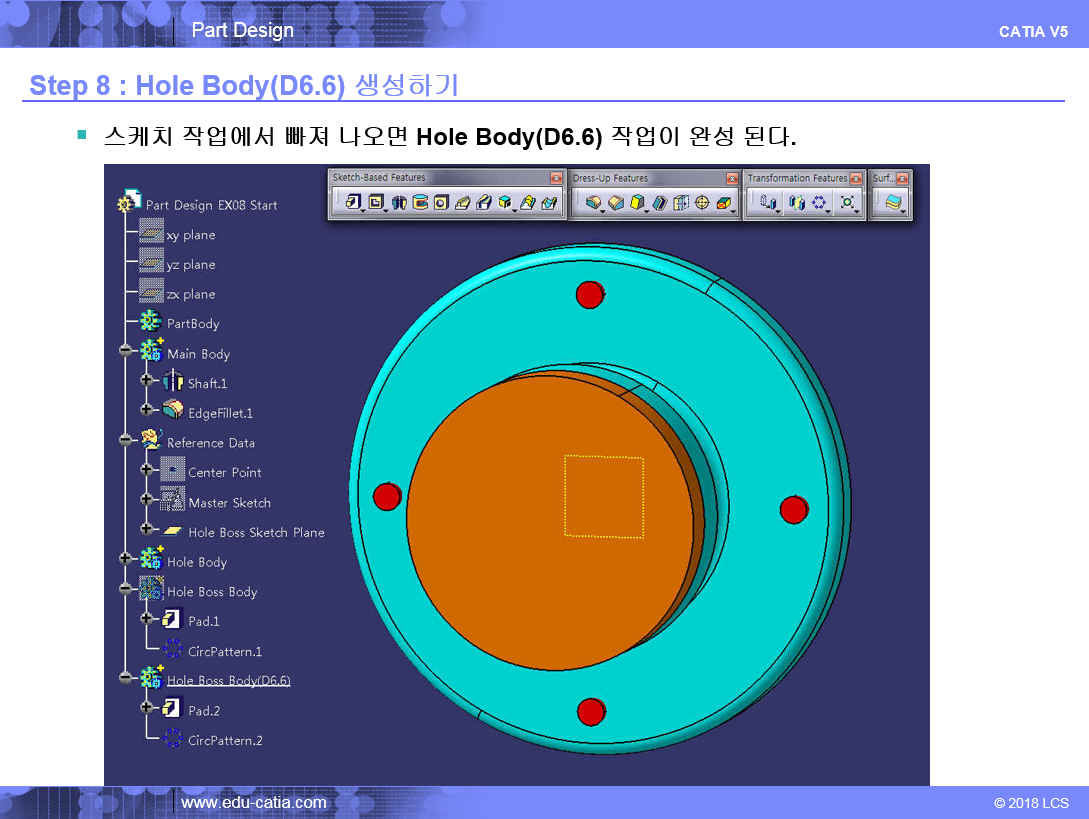Screen dimensions: 1089x819
Task: Click the Chamfer tool icon
Action: pyautogui.click(x=615, y=203)
